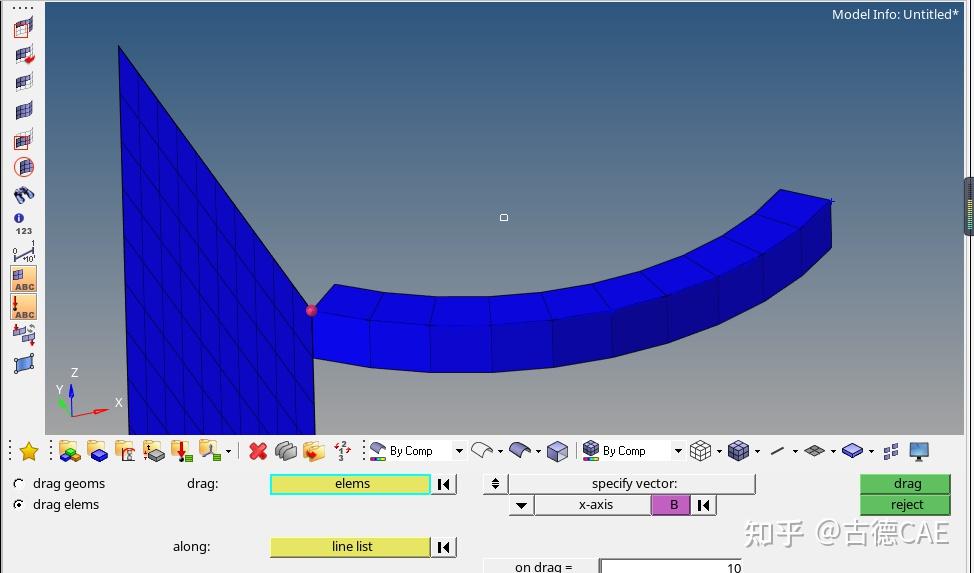Select the drag elems radio button

[19, 505]
